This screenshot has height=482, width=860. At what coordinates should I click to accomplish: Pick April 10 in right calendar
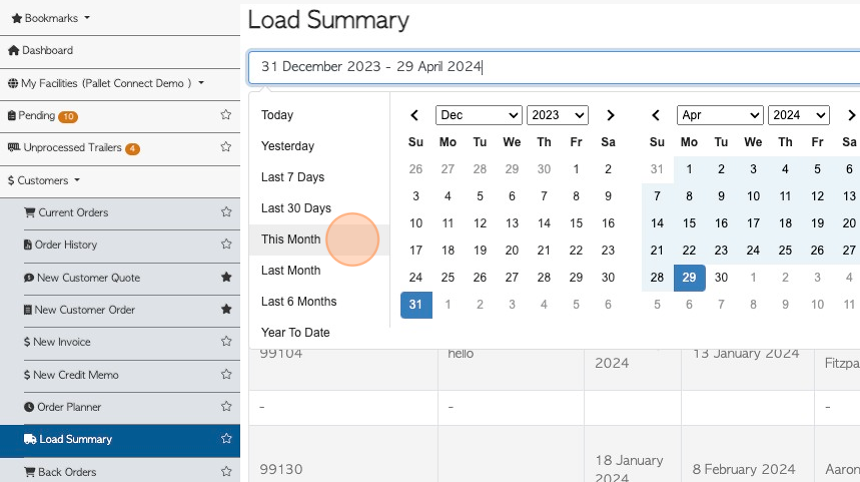tap(753, 196)
